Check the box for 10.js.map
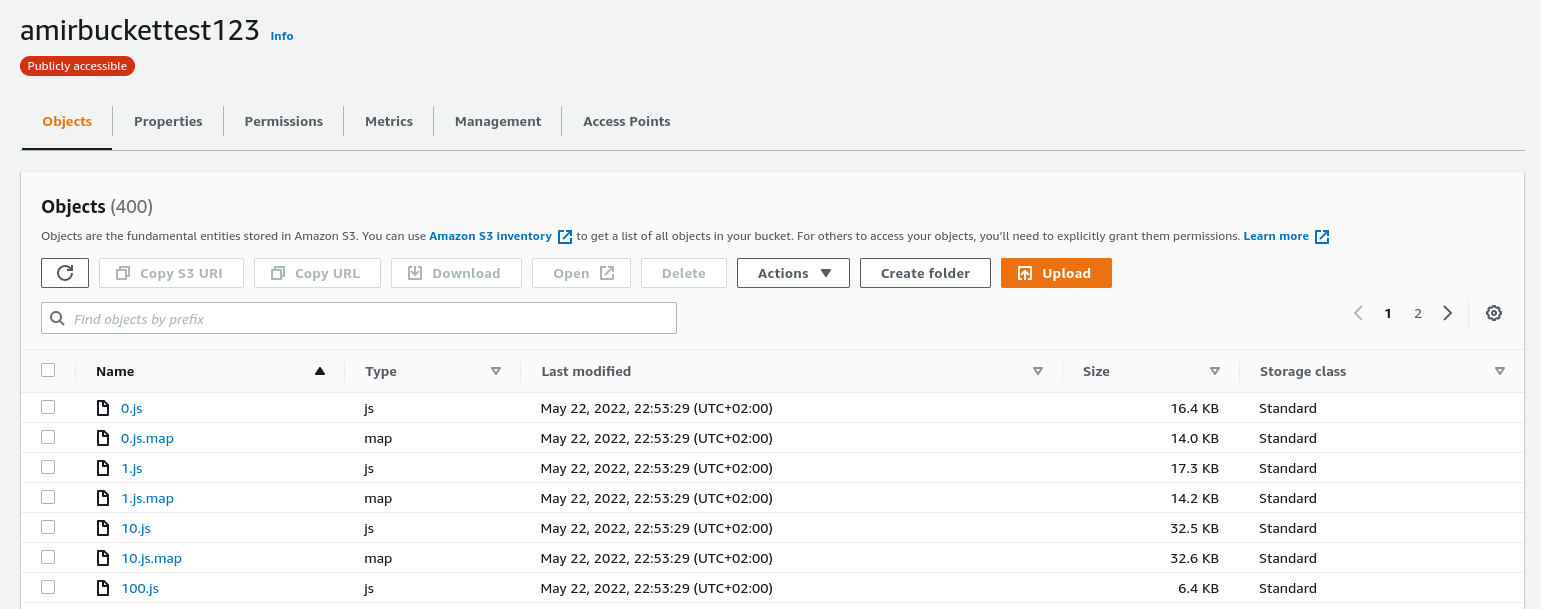Viewport: 1541px width, 609px height. point(48,557)
